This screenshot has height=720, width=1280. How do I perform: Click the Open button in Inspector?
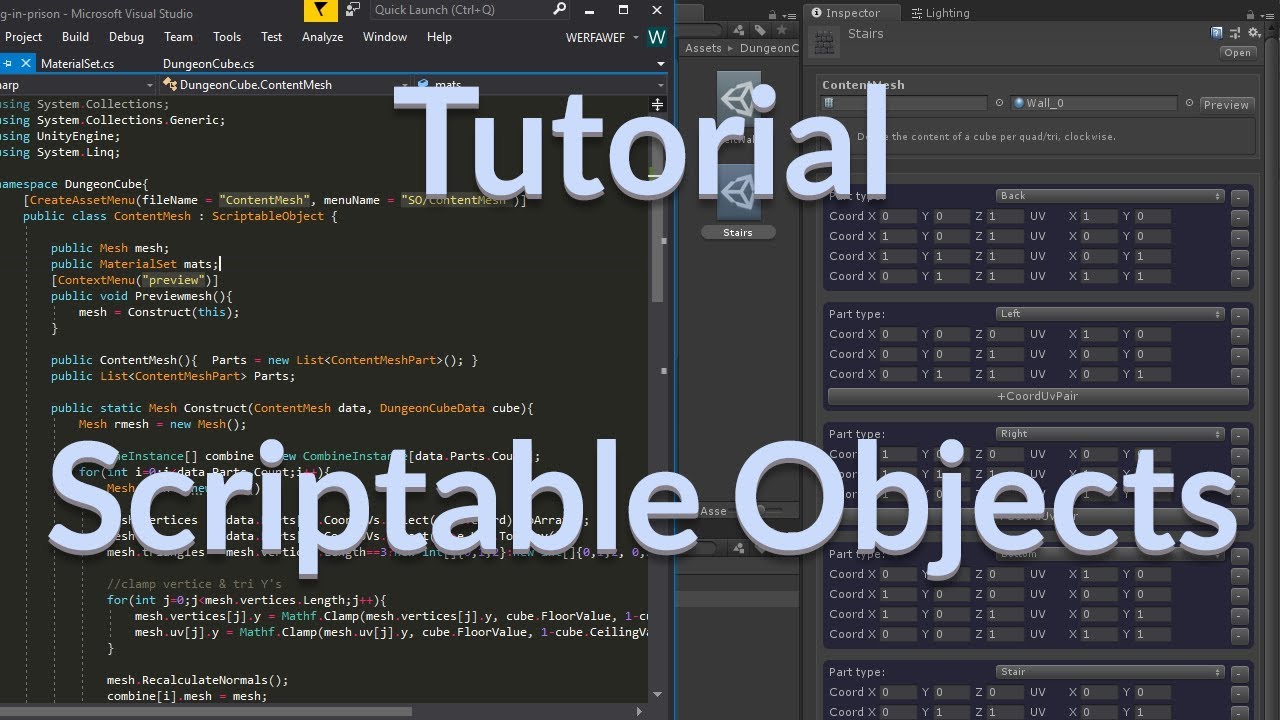coord(1237,53)
